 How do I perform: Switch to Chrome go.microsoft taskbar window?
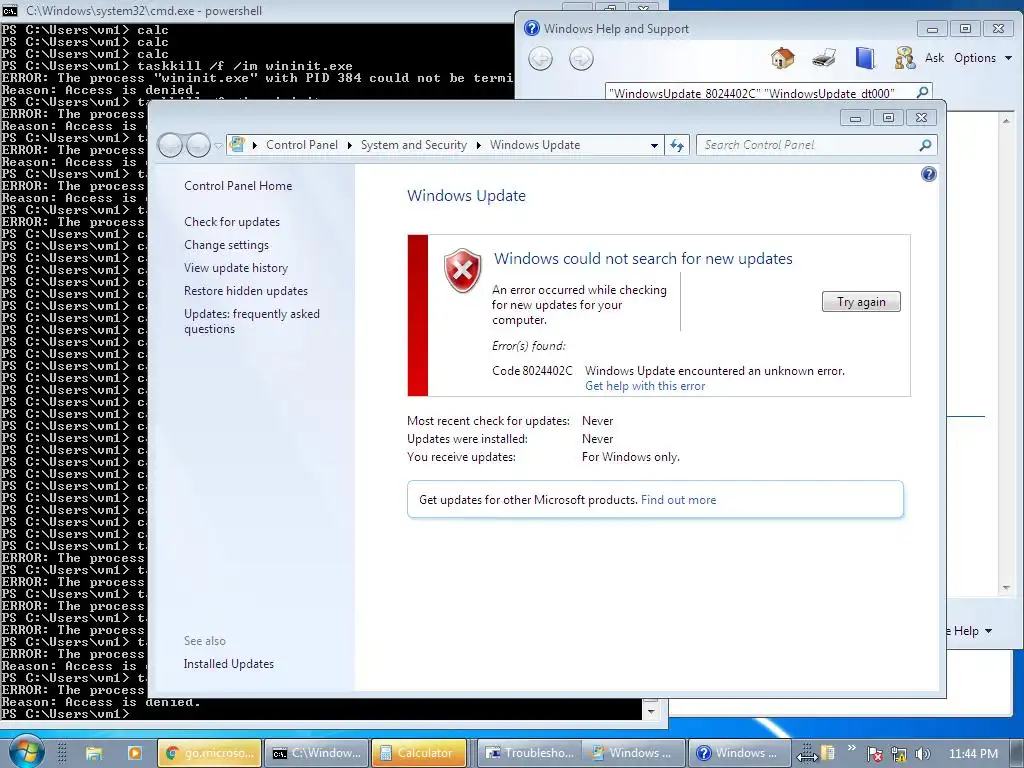210,753
